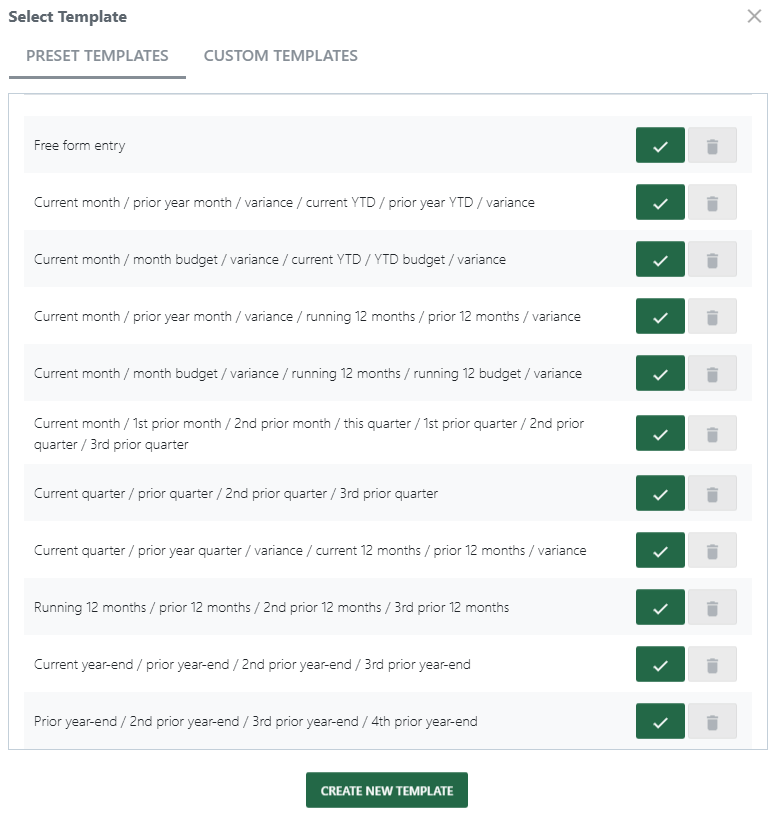Delete the month budget variance YTD template
775x815 pixels.
coord(712,259)
